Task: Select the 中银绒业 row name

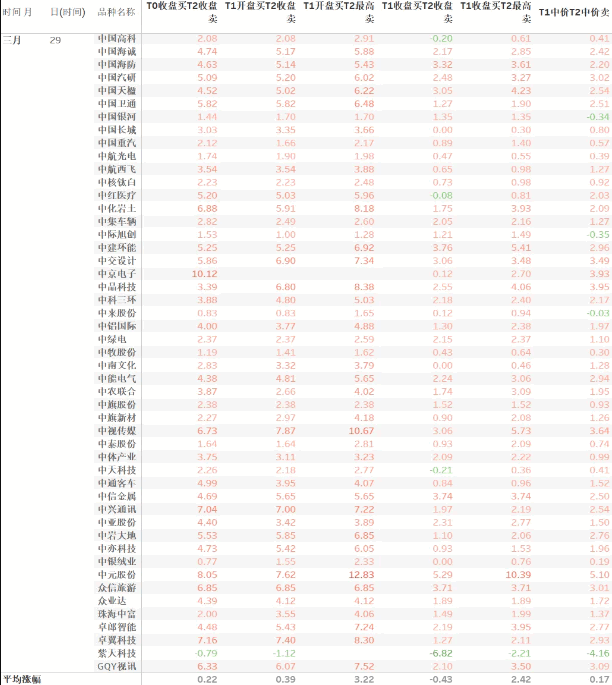Action: click(x=117, y=562)
